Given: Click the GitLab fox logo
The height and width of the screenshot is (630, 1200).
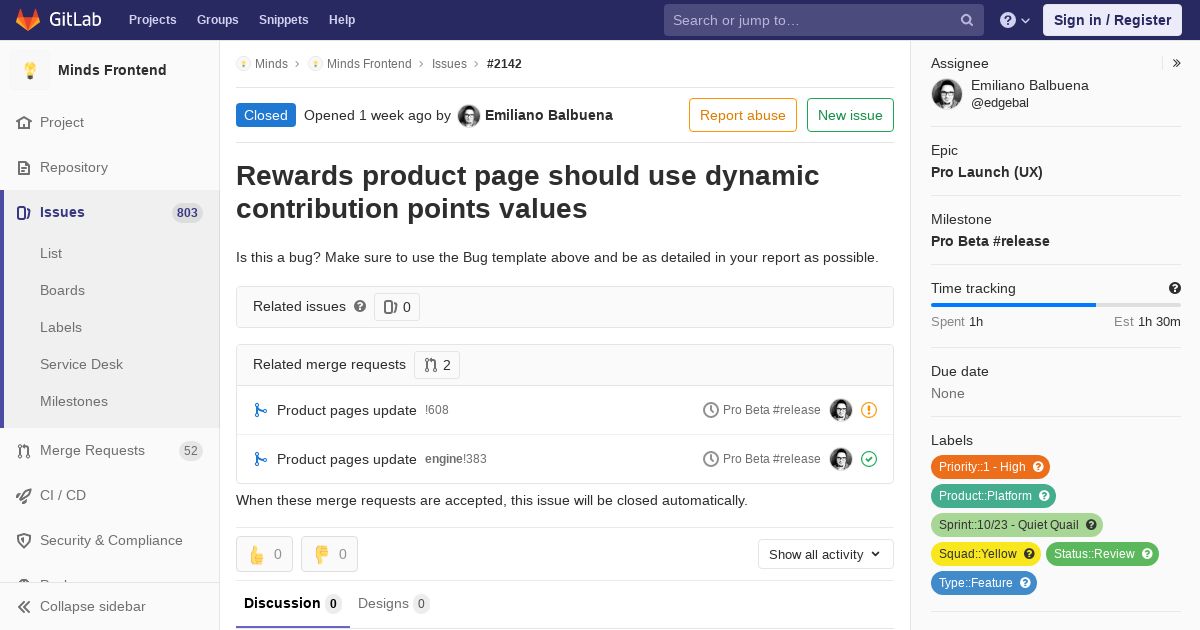Looking at the screenshot, I should tap(28, 20).
